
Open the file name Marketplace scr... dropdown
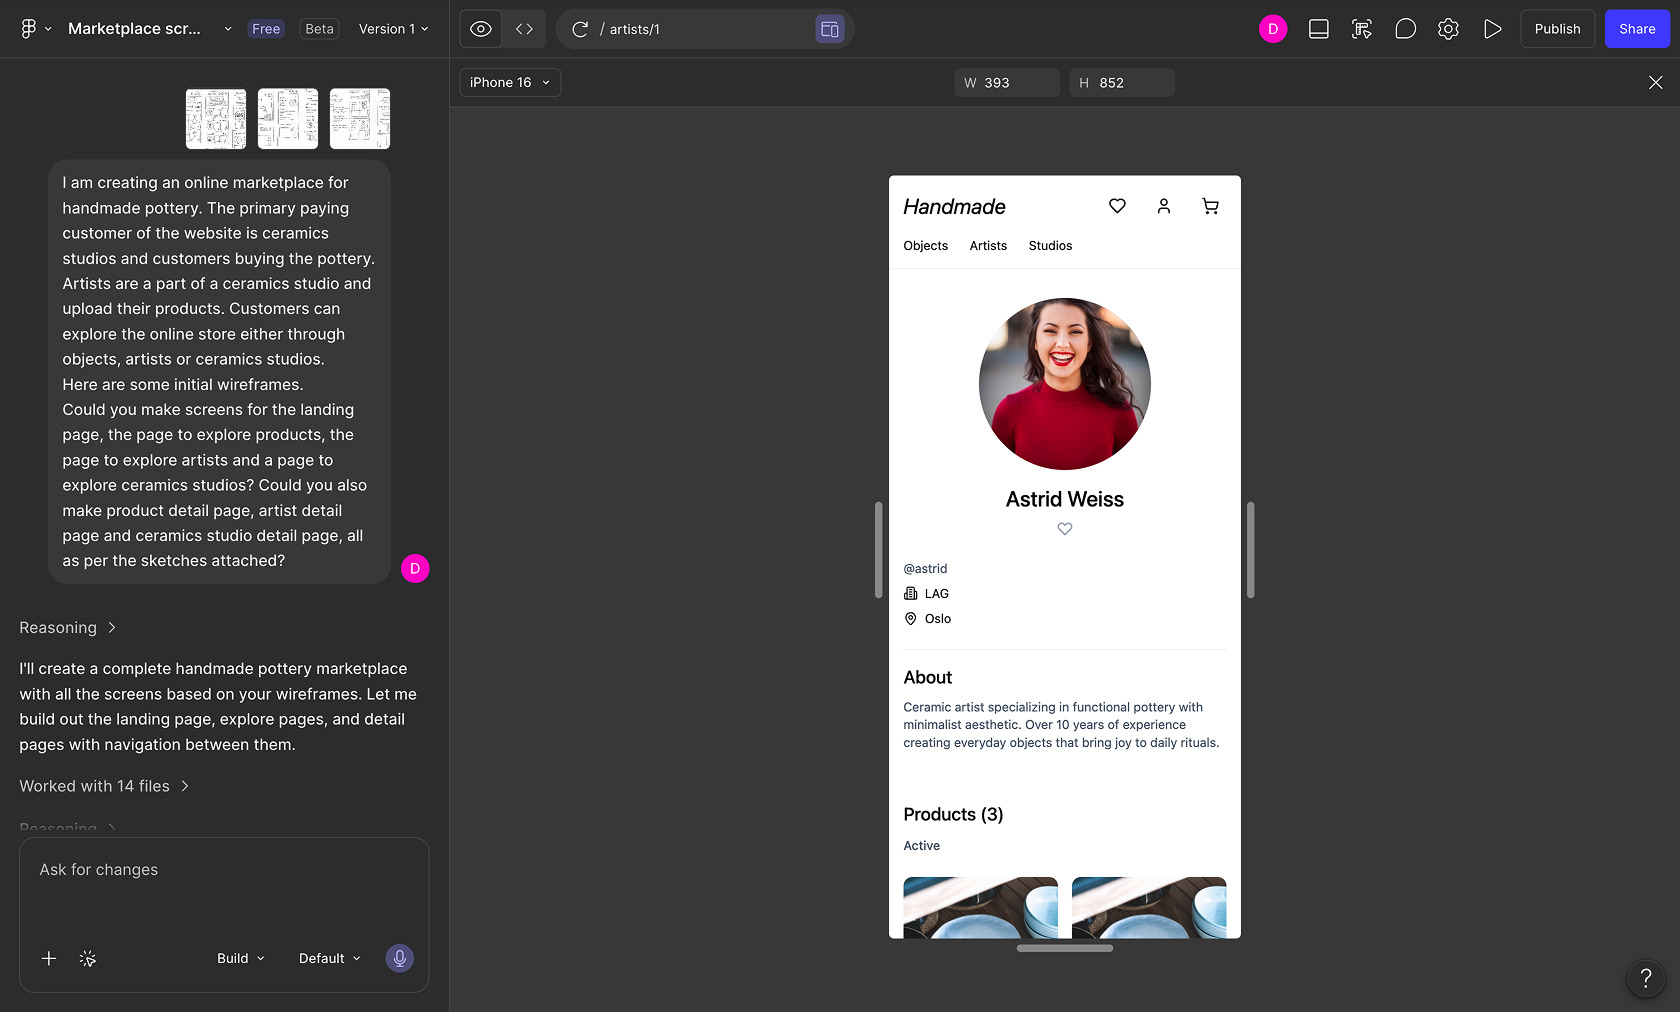click(150, 29)
